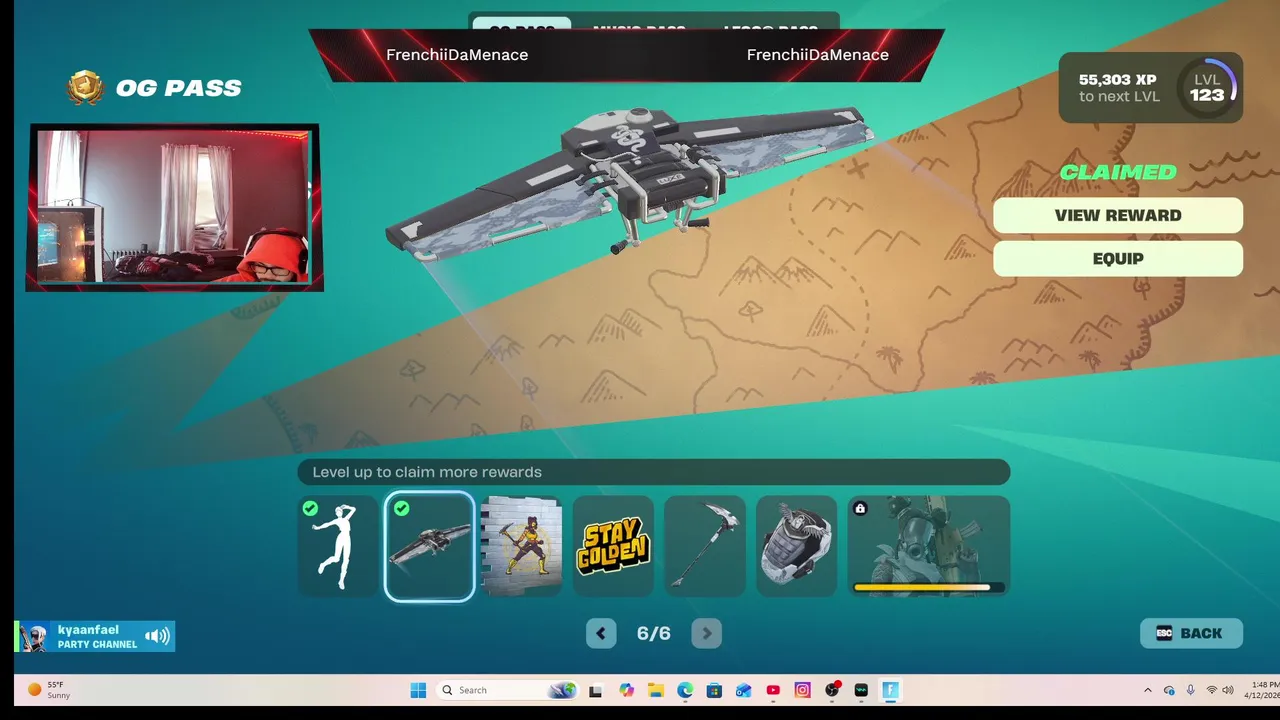Screen dimensions: 1280x720
Task: Click the green checkmark on the glider tile
Action: coord(401,509)
